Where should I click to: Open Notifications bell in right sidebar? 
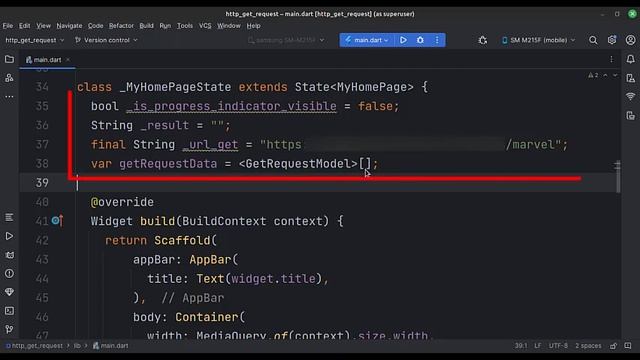tap(631, 59)
